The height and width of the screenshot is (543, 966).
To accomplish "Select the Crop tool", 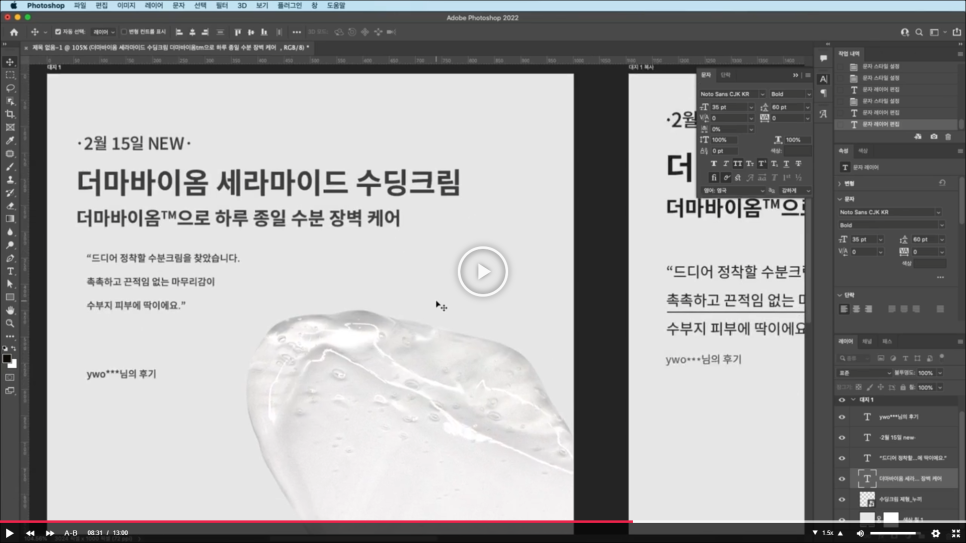I will [10, 114].
